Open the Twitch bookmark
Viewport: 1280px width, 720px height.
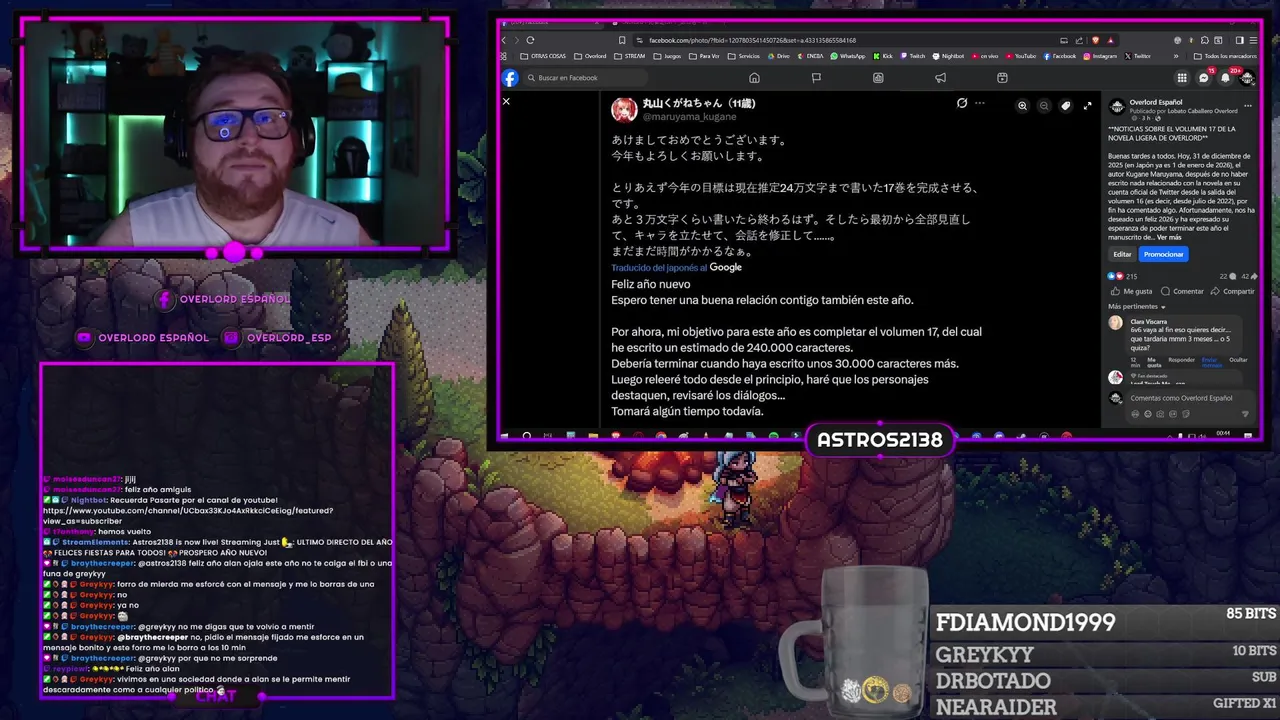tap(912, 56)
